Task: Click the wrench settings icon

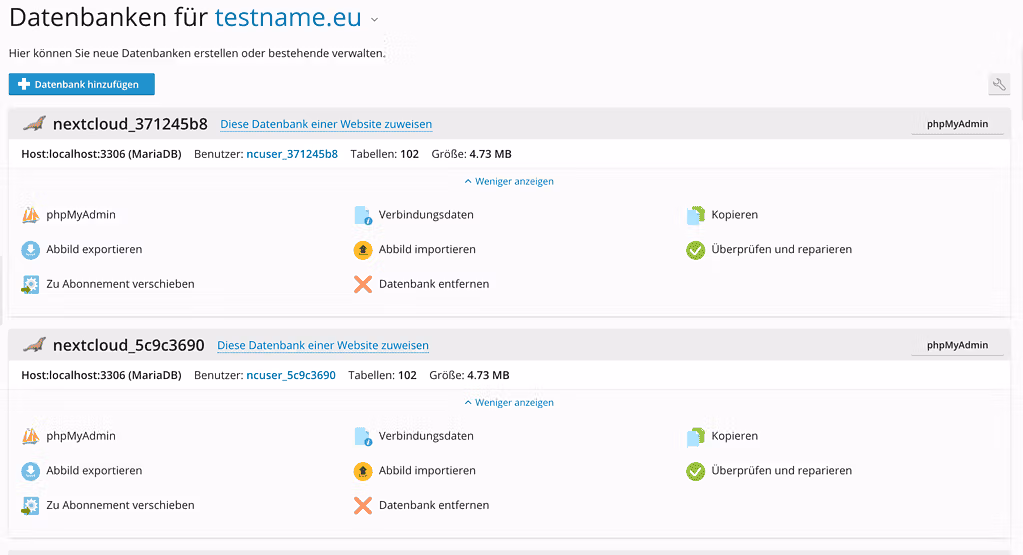Action: (999, 84)
